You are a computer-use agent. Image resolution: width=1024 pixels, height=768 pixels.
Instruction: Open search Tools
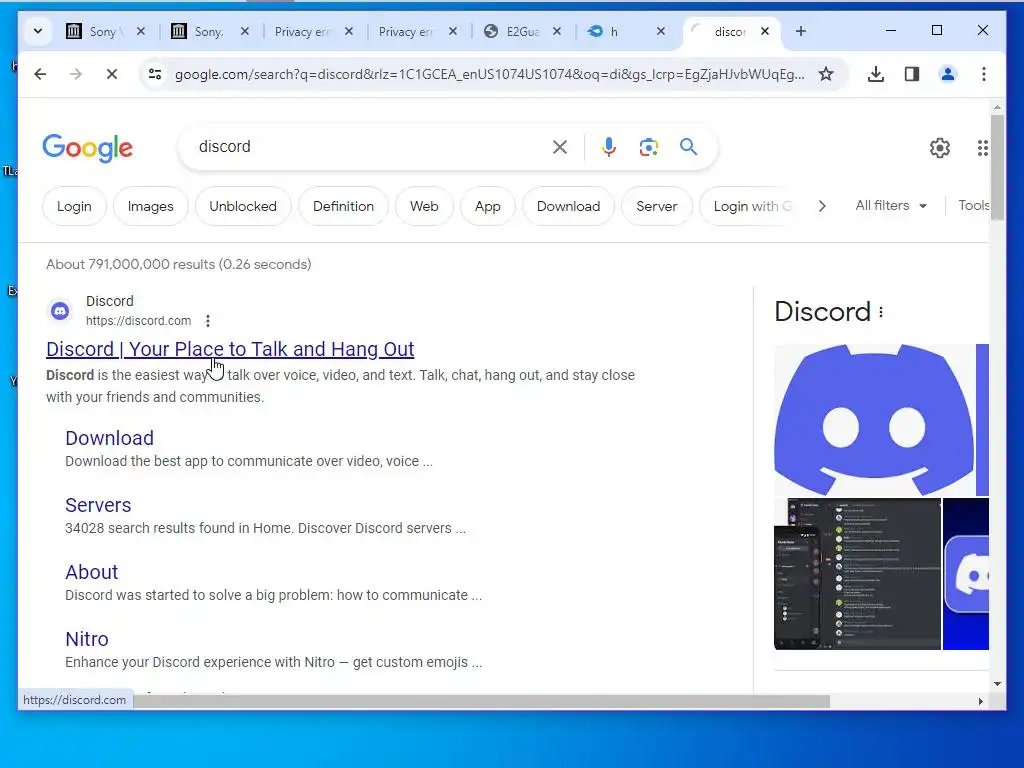click(x=973, y=206)
